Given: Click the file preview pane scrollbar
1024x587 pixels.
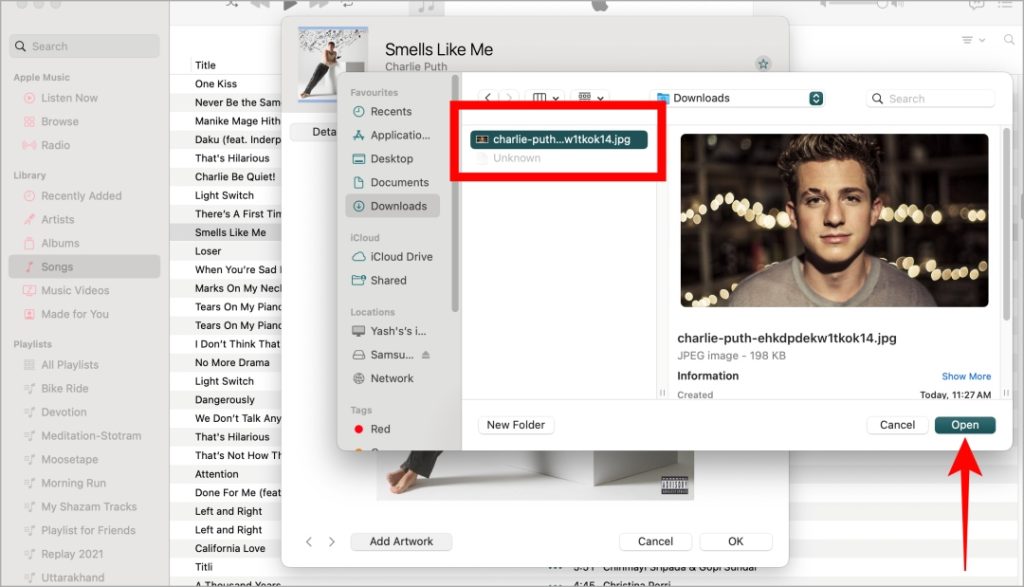Looking at the screenshot, I should 1006,224.
